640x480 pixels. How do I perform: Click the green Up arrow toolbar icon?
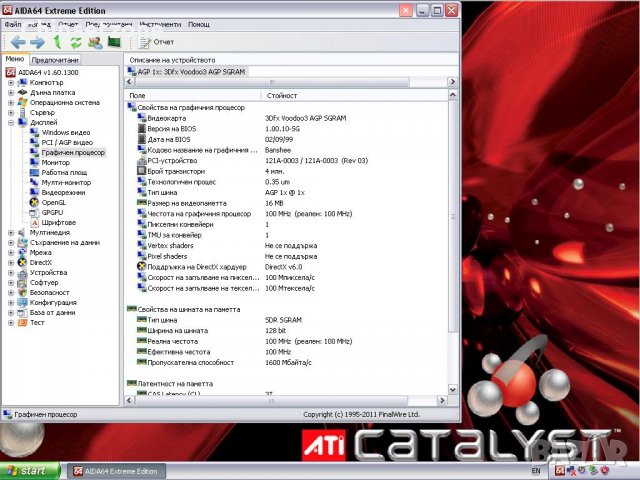58,42
